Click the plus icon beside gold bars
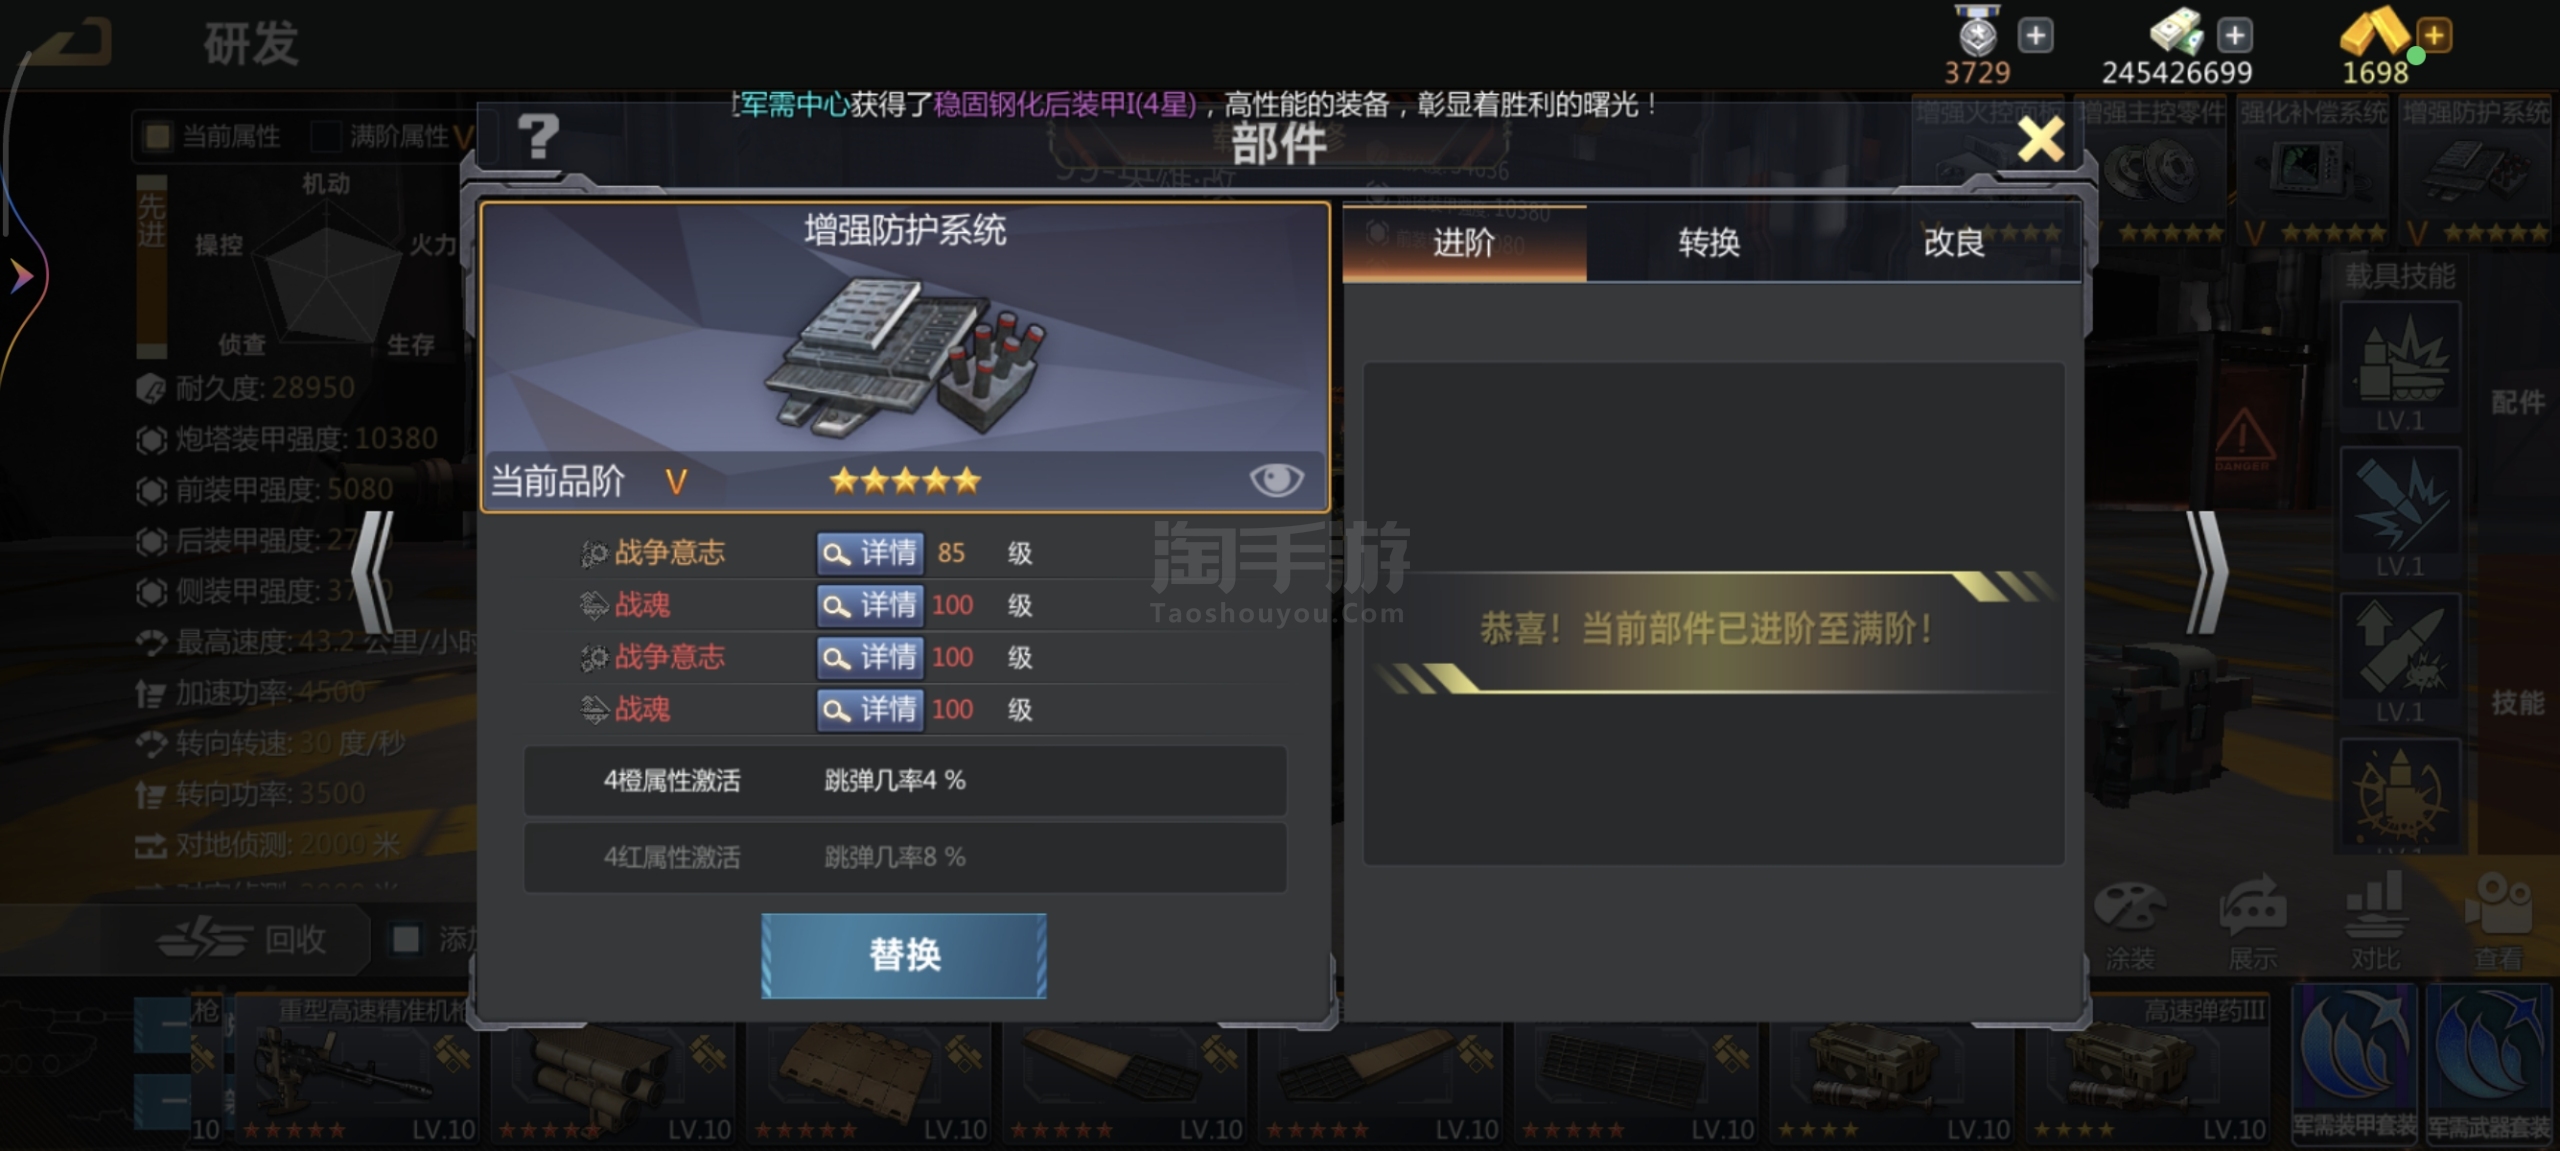The image size is (2560, 1151). pos(2434,36)
